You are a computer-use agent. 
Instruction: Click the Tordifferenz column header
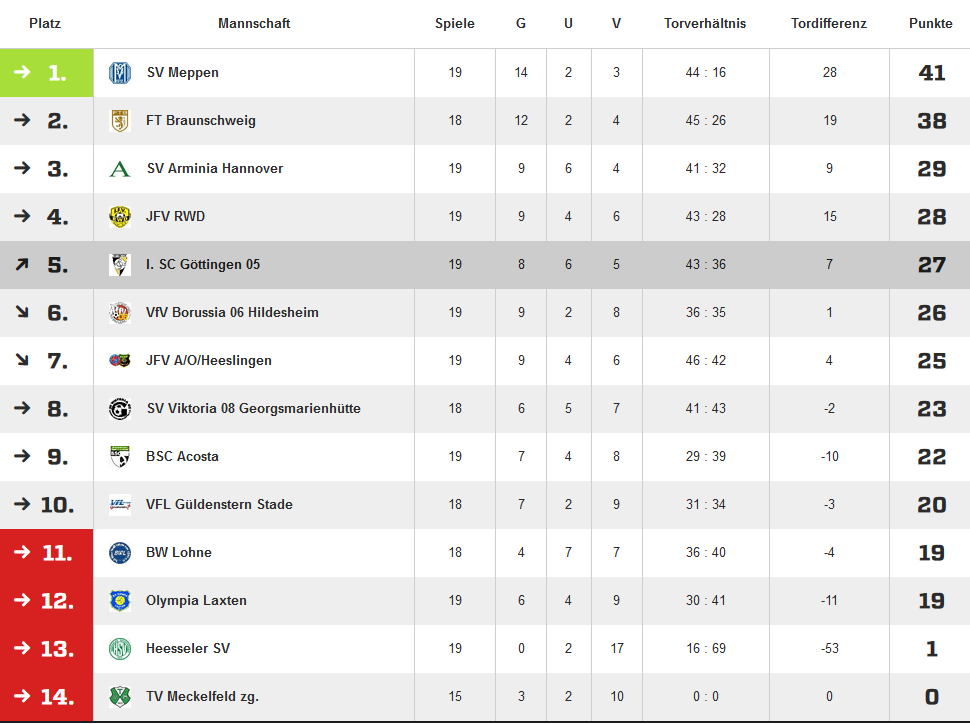point(828,23)
